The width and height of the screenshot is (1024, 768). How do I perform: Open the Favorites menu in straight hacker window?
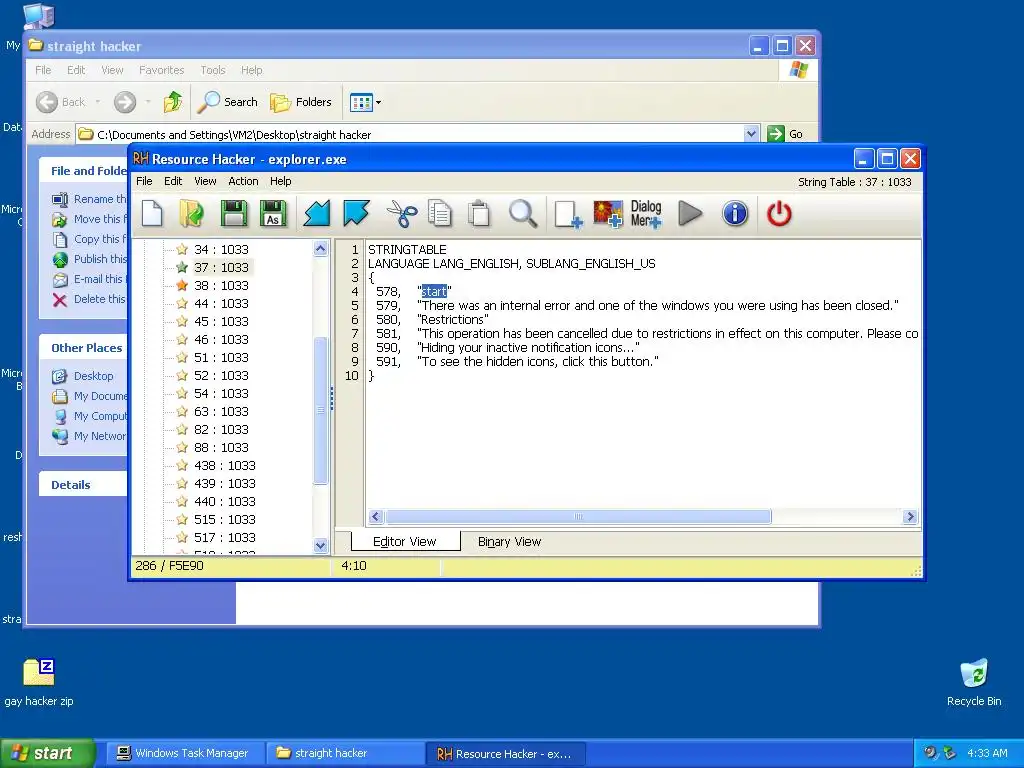click(x=161, y=70)
